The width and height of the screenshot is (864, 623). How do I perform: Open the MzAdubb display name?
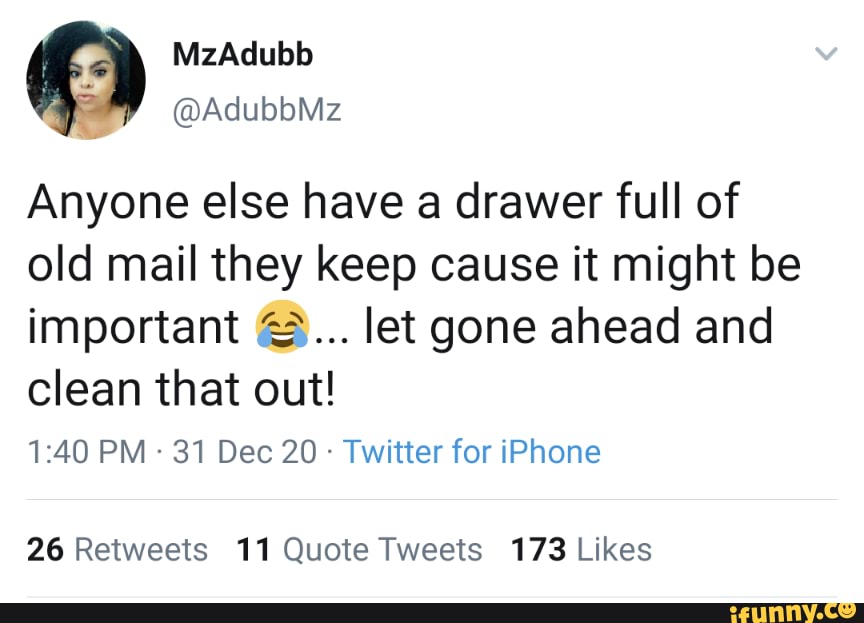point(243,54)
